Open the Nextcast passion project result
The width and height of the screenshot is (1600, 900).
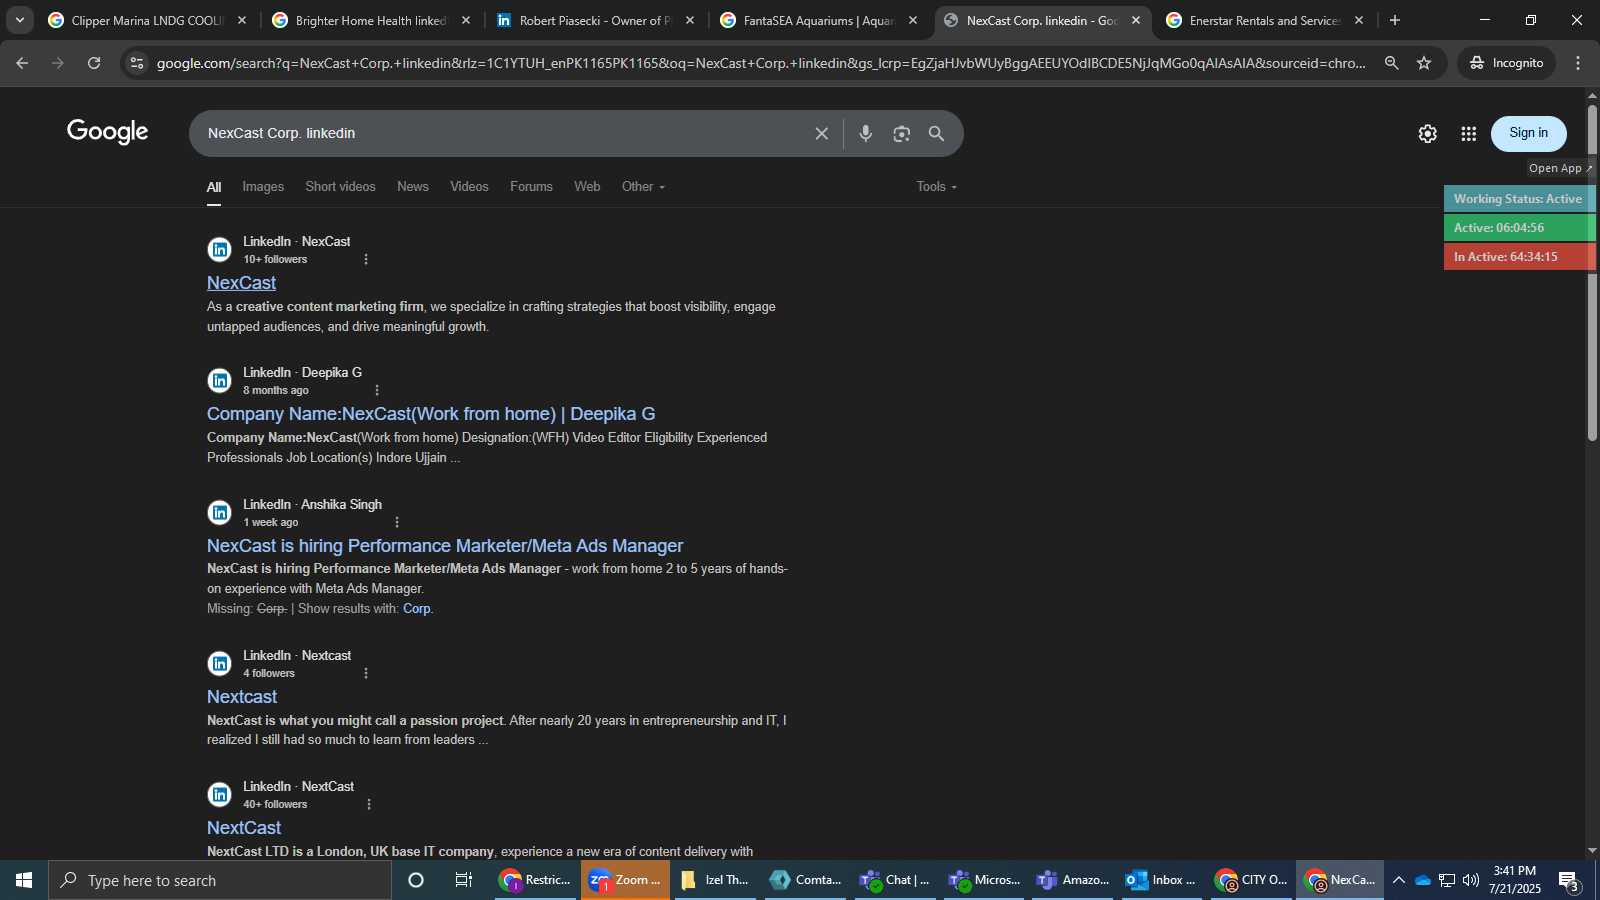coord(242,697)
